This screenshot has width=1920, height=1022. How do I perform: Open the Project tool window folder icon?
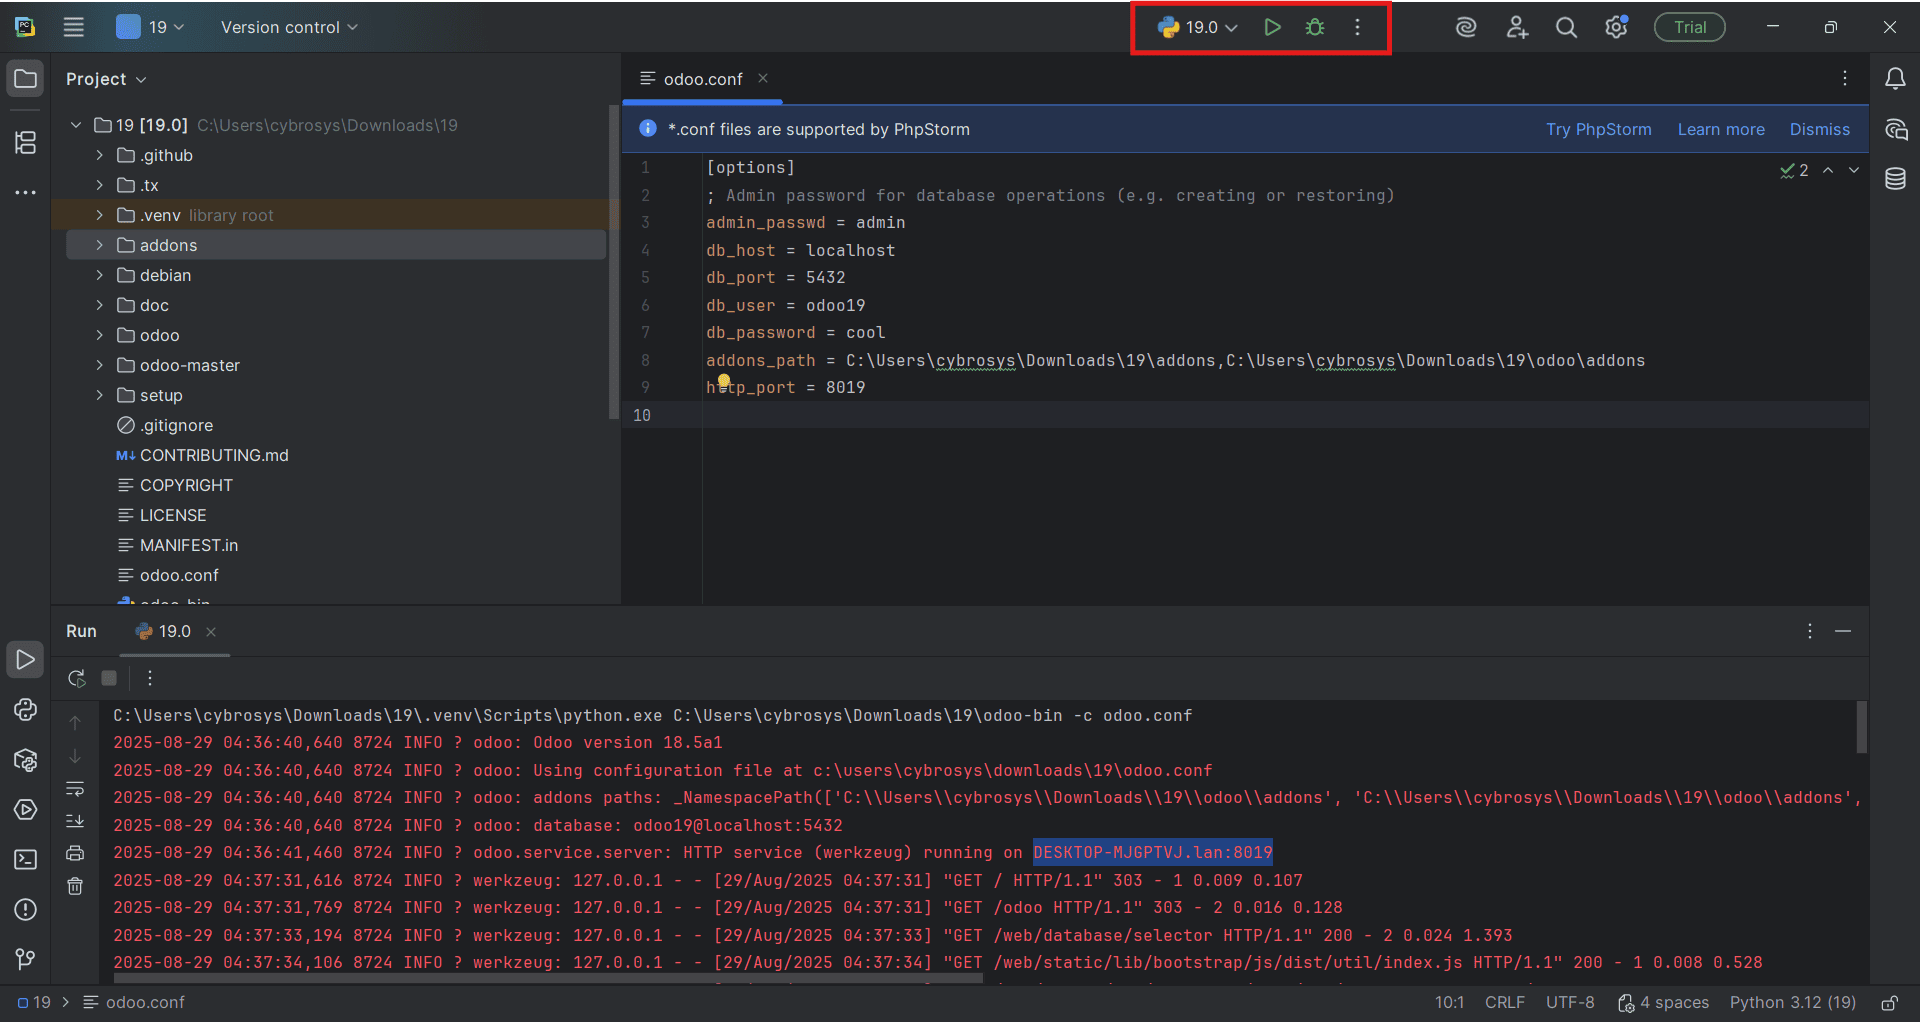(25, 78)
